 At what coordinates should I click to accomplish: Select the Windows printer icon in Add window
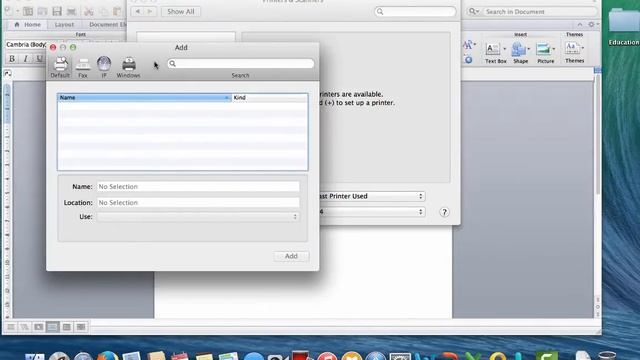click(x=129, y=67)
